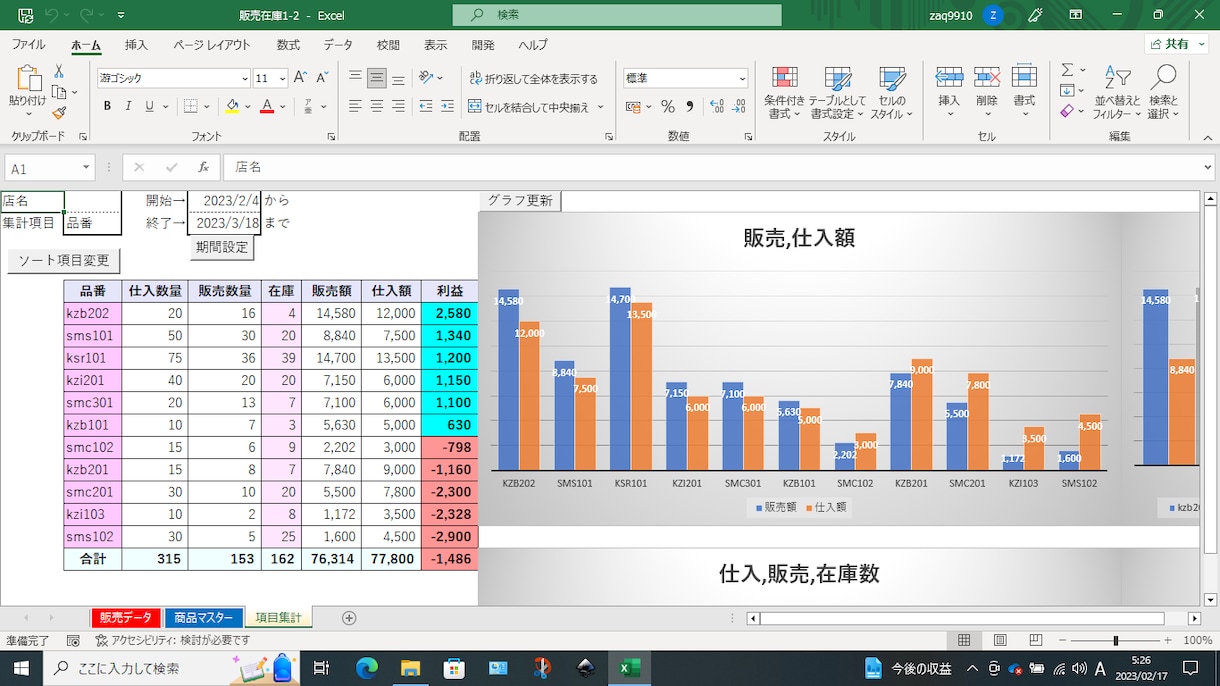The width and height of the screenshot is (1220, 686).
Task: Open 検索と選択 menu
Action: point(1163,93)
